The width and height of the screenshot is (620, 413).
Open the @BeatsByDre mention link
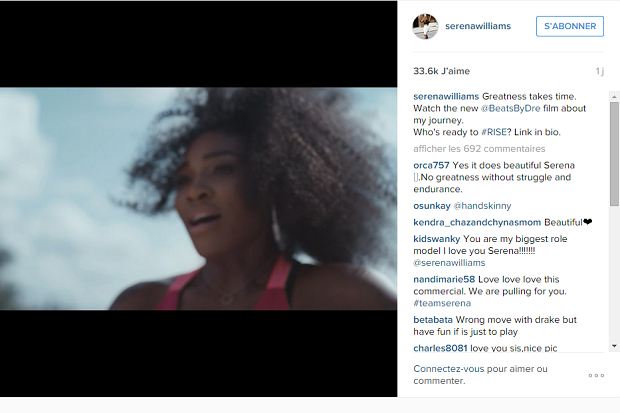[510, 108]
